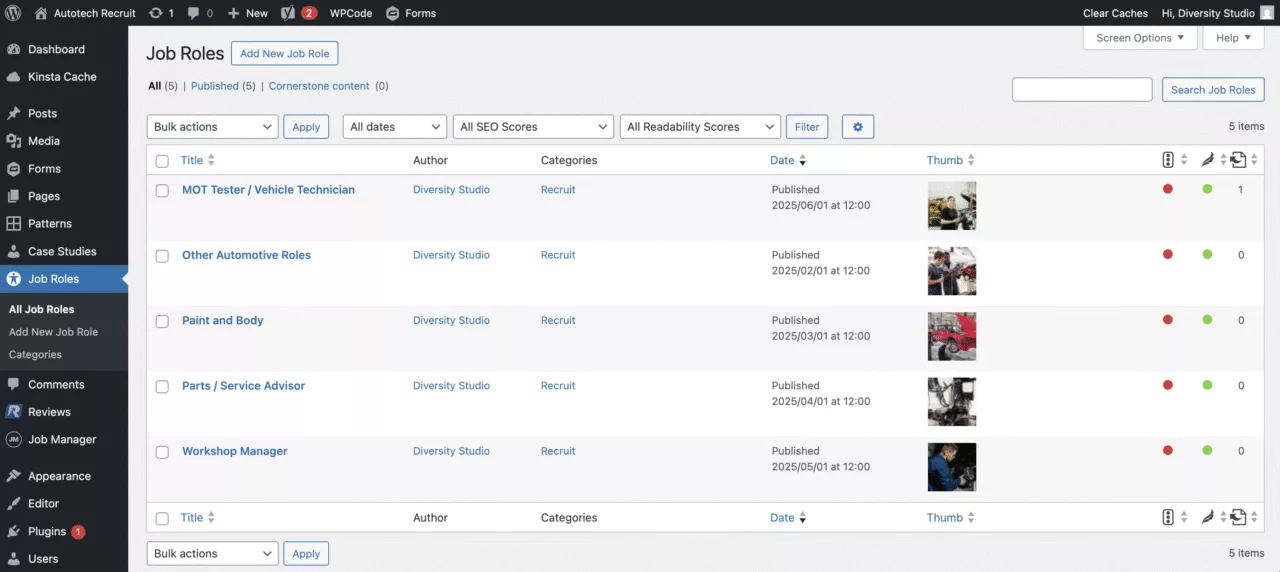Open Case Studies in the sidebar menu
Screen dimensions: 1280x572
(x=62, y=251)
